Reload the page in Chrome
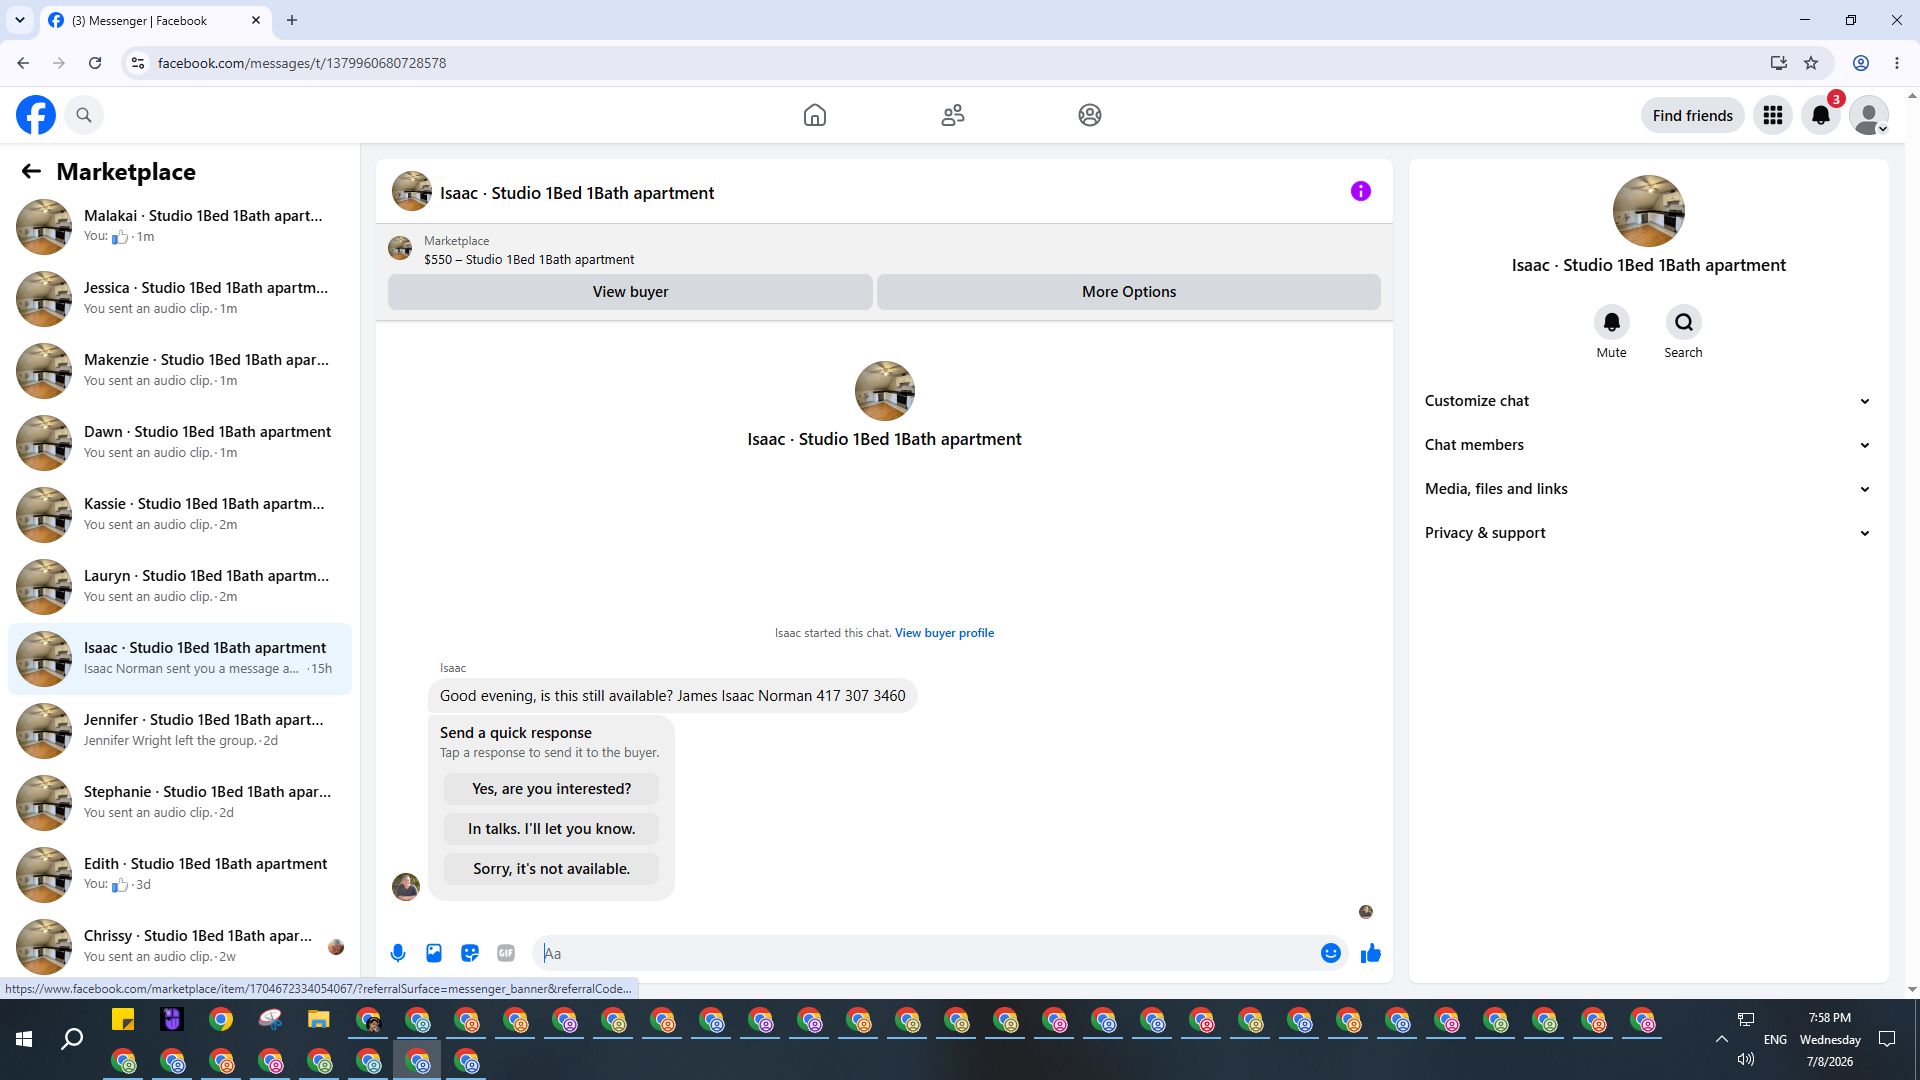This screenshot has height=1080, width=1920. click(95, 63)
